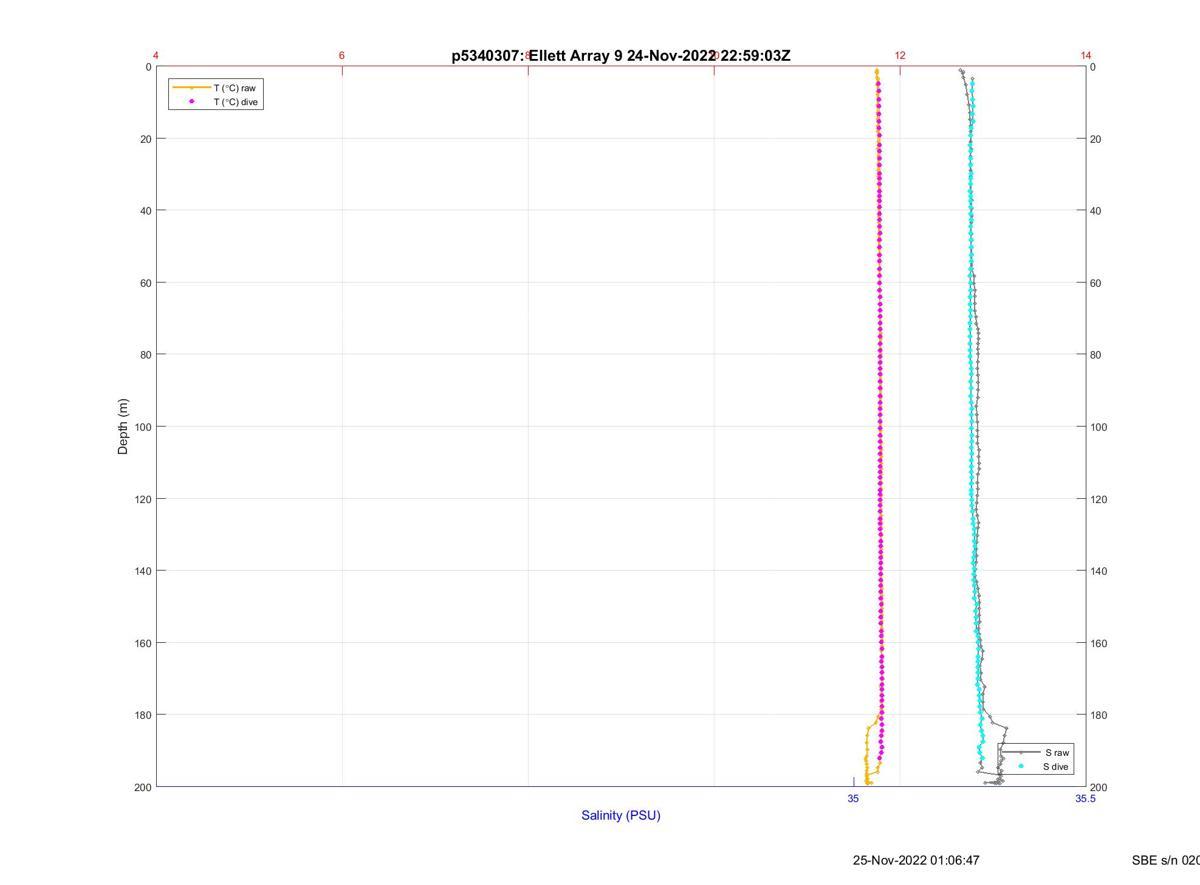Click the 'Salinity (PSU)' axis label

pyautogui.click(x=621, y=815)
